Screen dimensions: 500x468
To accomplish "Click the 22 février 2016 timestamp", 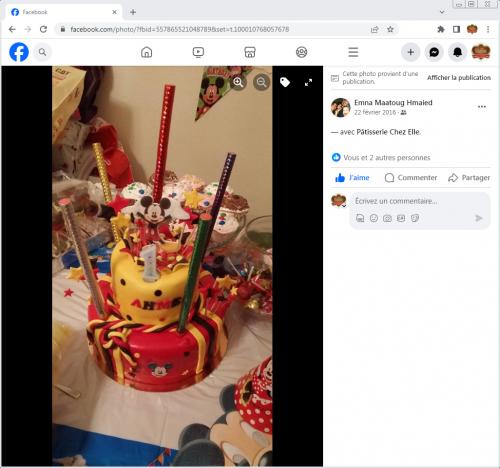I will (x=375, y=112).
